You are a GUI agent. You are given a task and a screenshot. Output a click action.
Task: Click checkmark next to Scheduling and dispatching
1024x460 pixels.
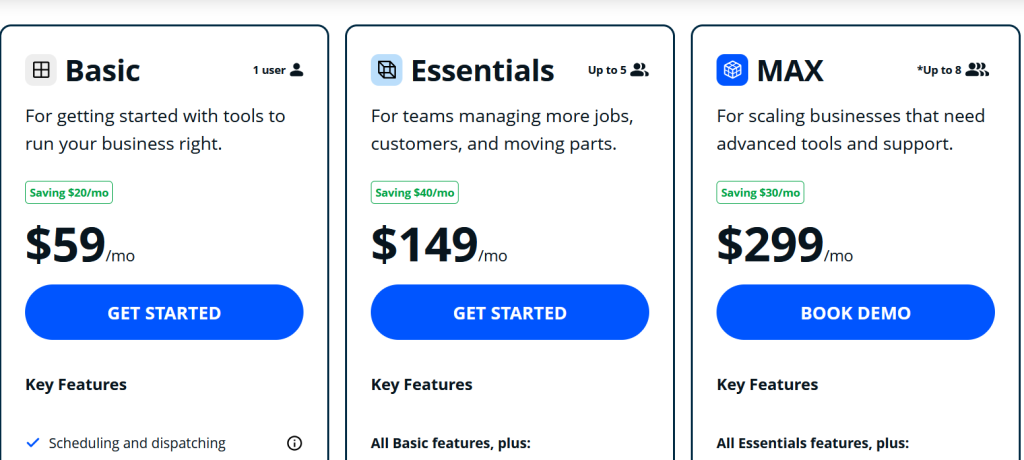[x=33, y=443]
